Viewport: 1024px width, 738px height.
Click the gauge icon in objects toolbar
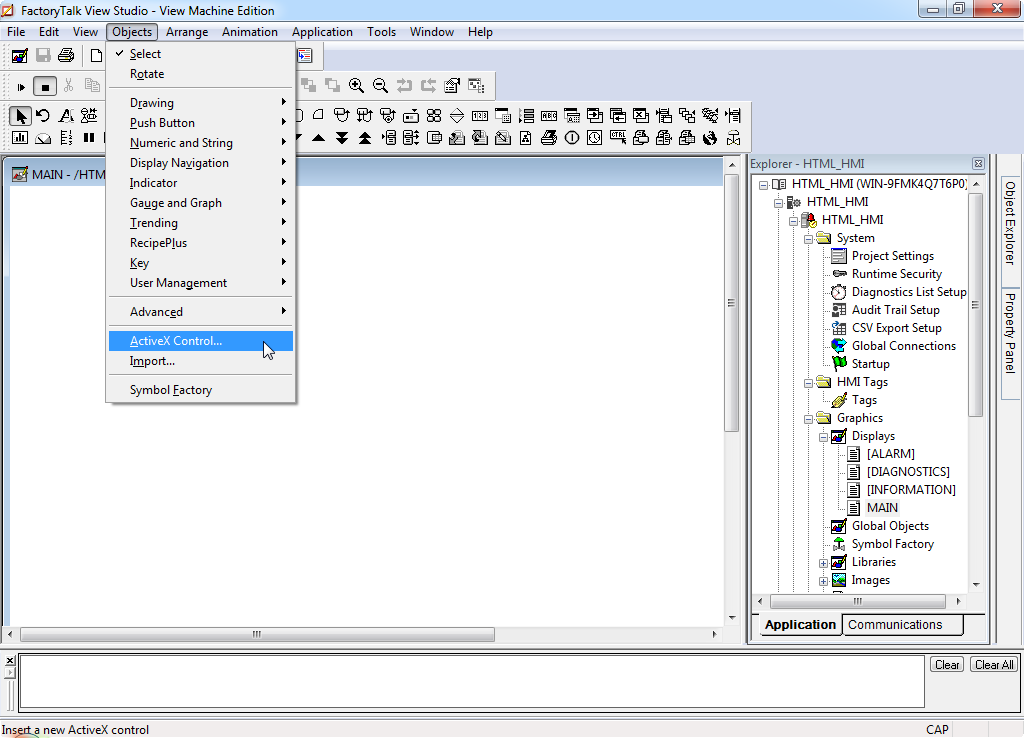(x=43, y=138)
